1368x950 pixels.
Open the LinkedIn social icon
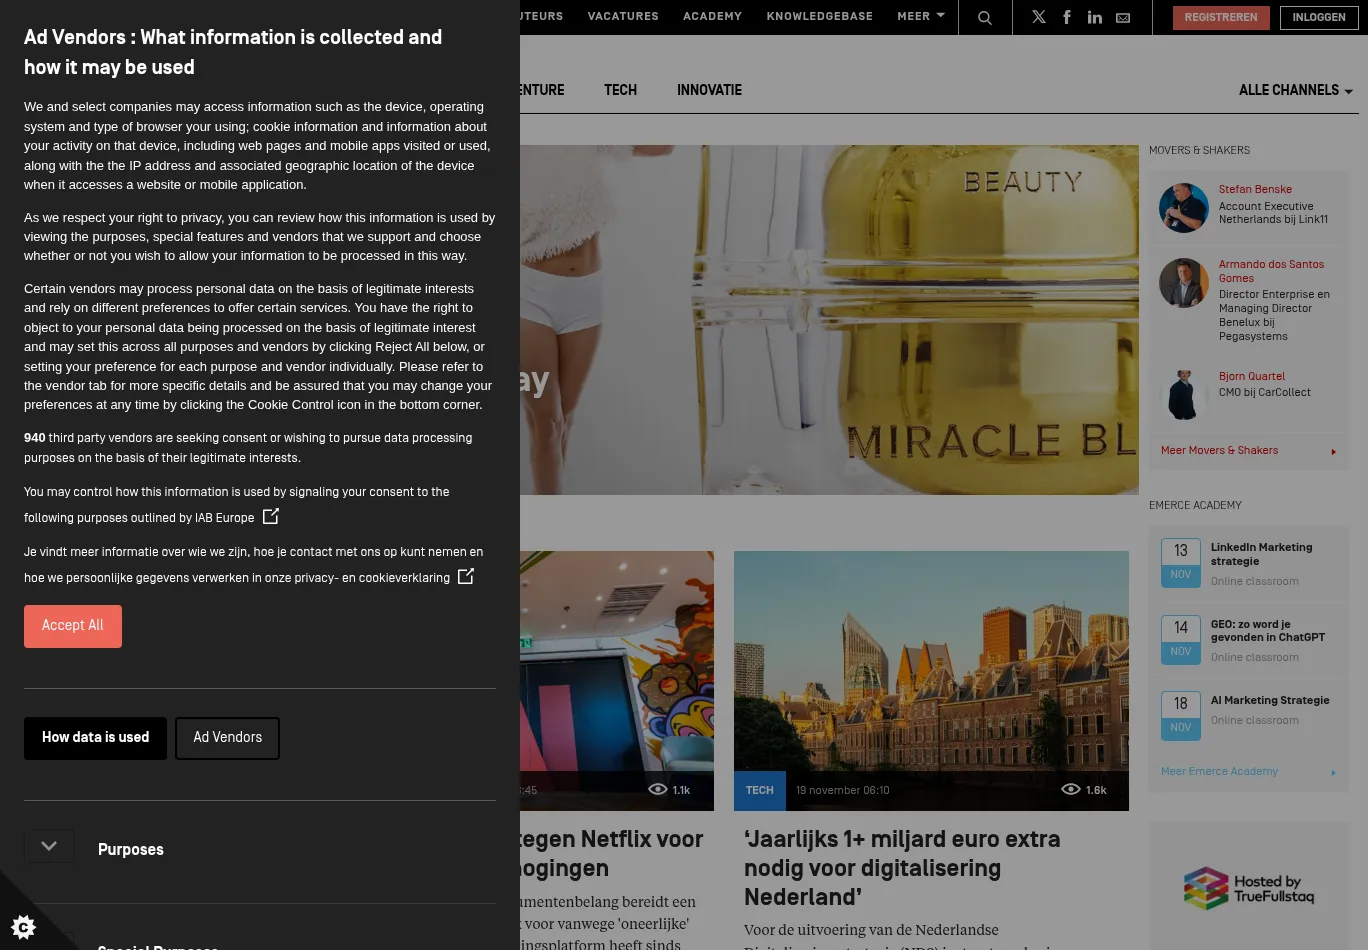click(x=1095, y=18)
